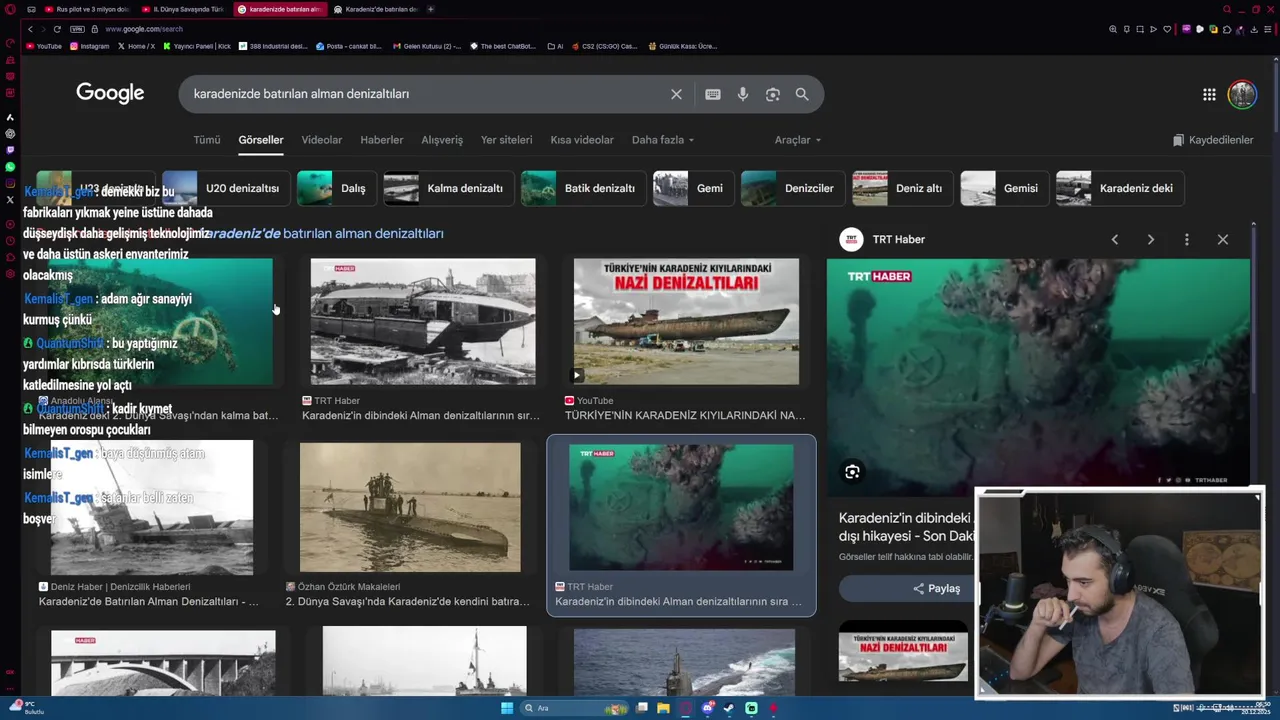This screenshot has width=1280, height=720.
Task: Click the Google logo
Action: pos(110,93)
